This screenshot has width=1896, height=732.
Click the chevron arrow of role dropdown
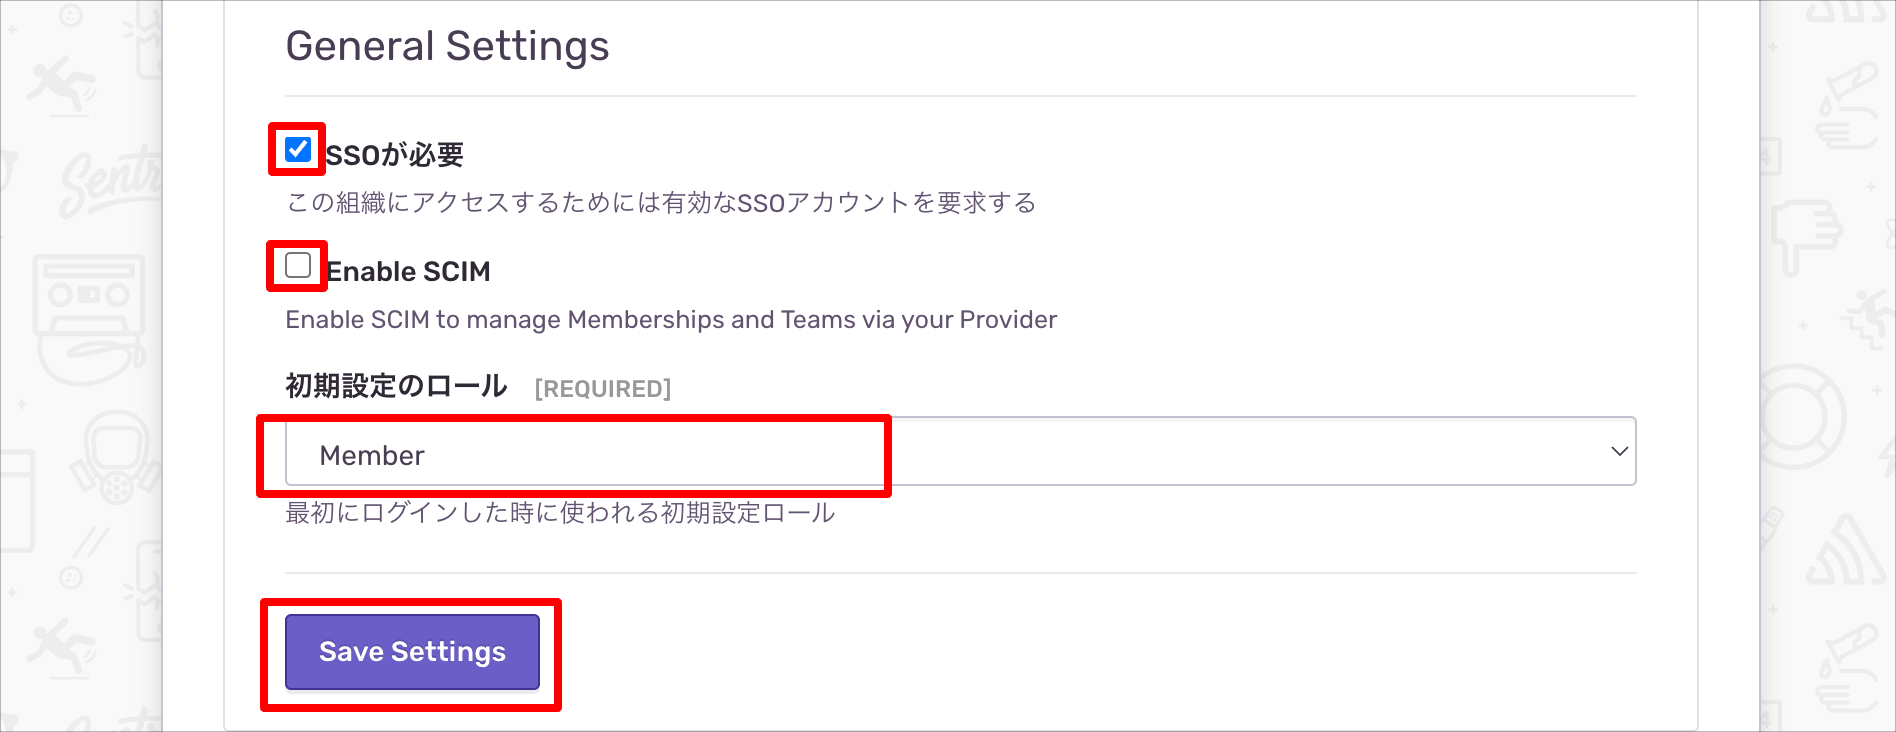tap(1619, 452)
